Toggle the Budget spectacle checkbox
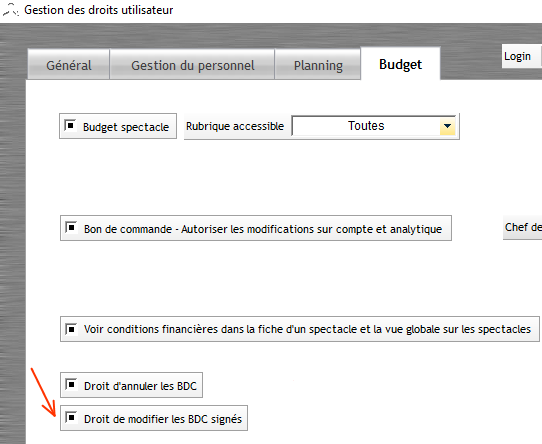Image resolution: width=542 pixels, height=444 pixels. (70, 125)
